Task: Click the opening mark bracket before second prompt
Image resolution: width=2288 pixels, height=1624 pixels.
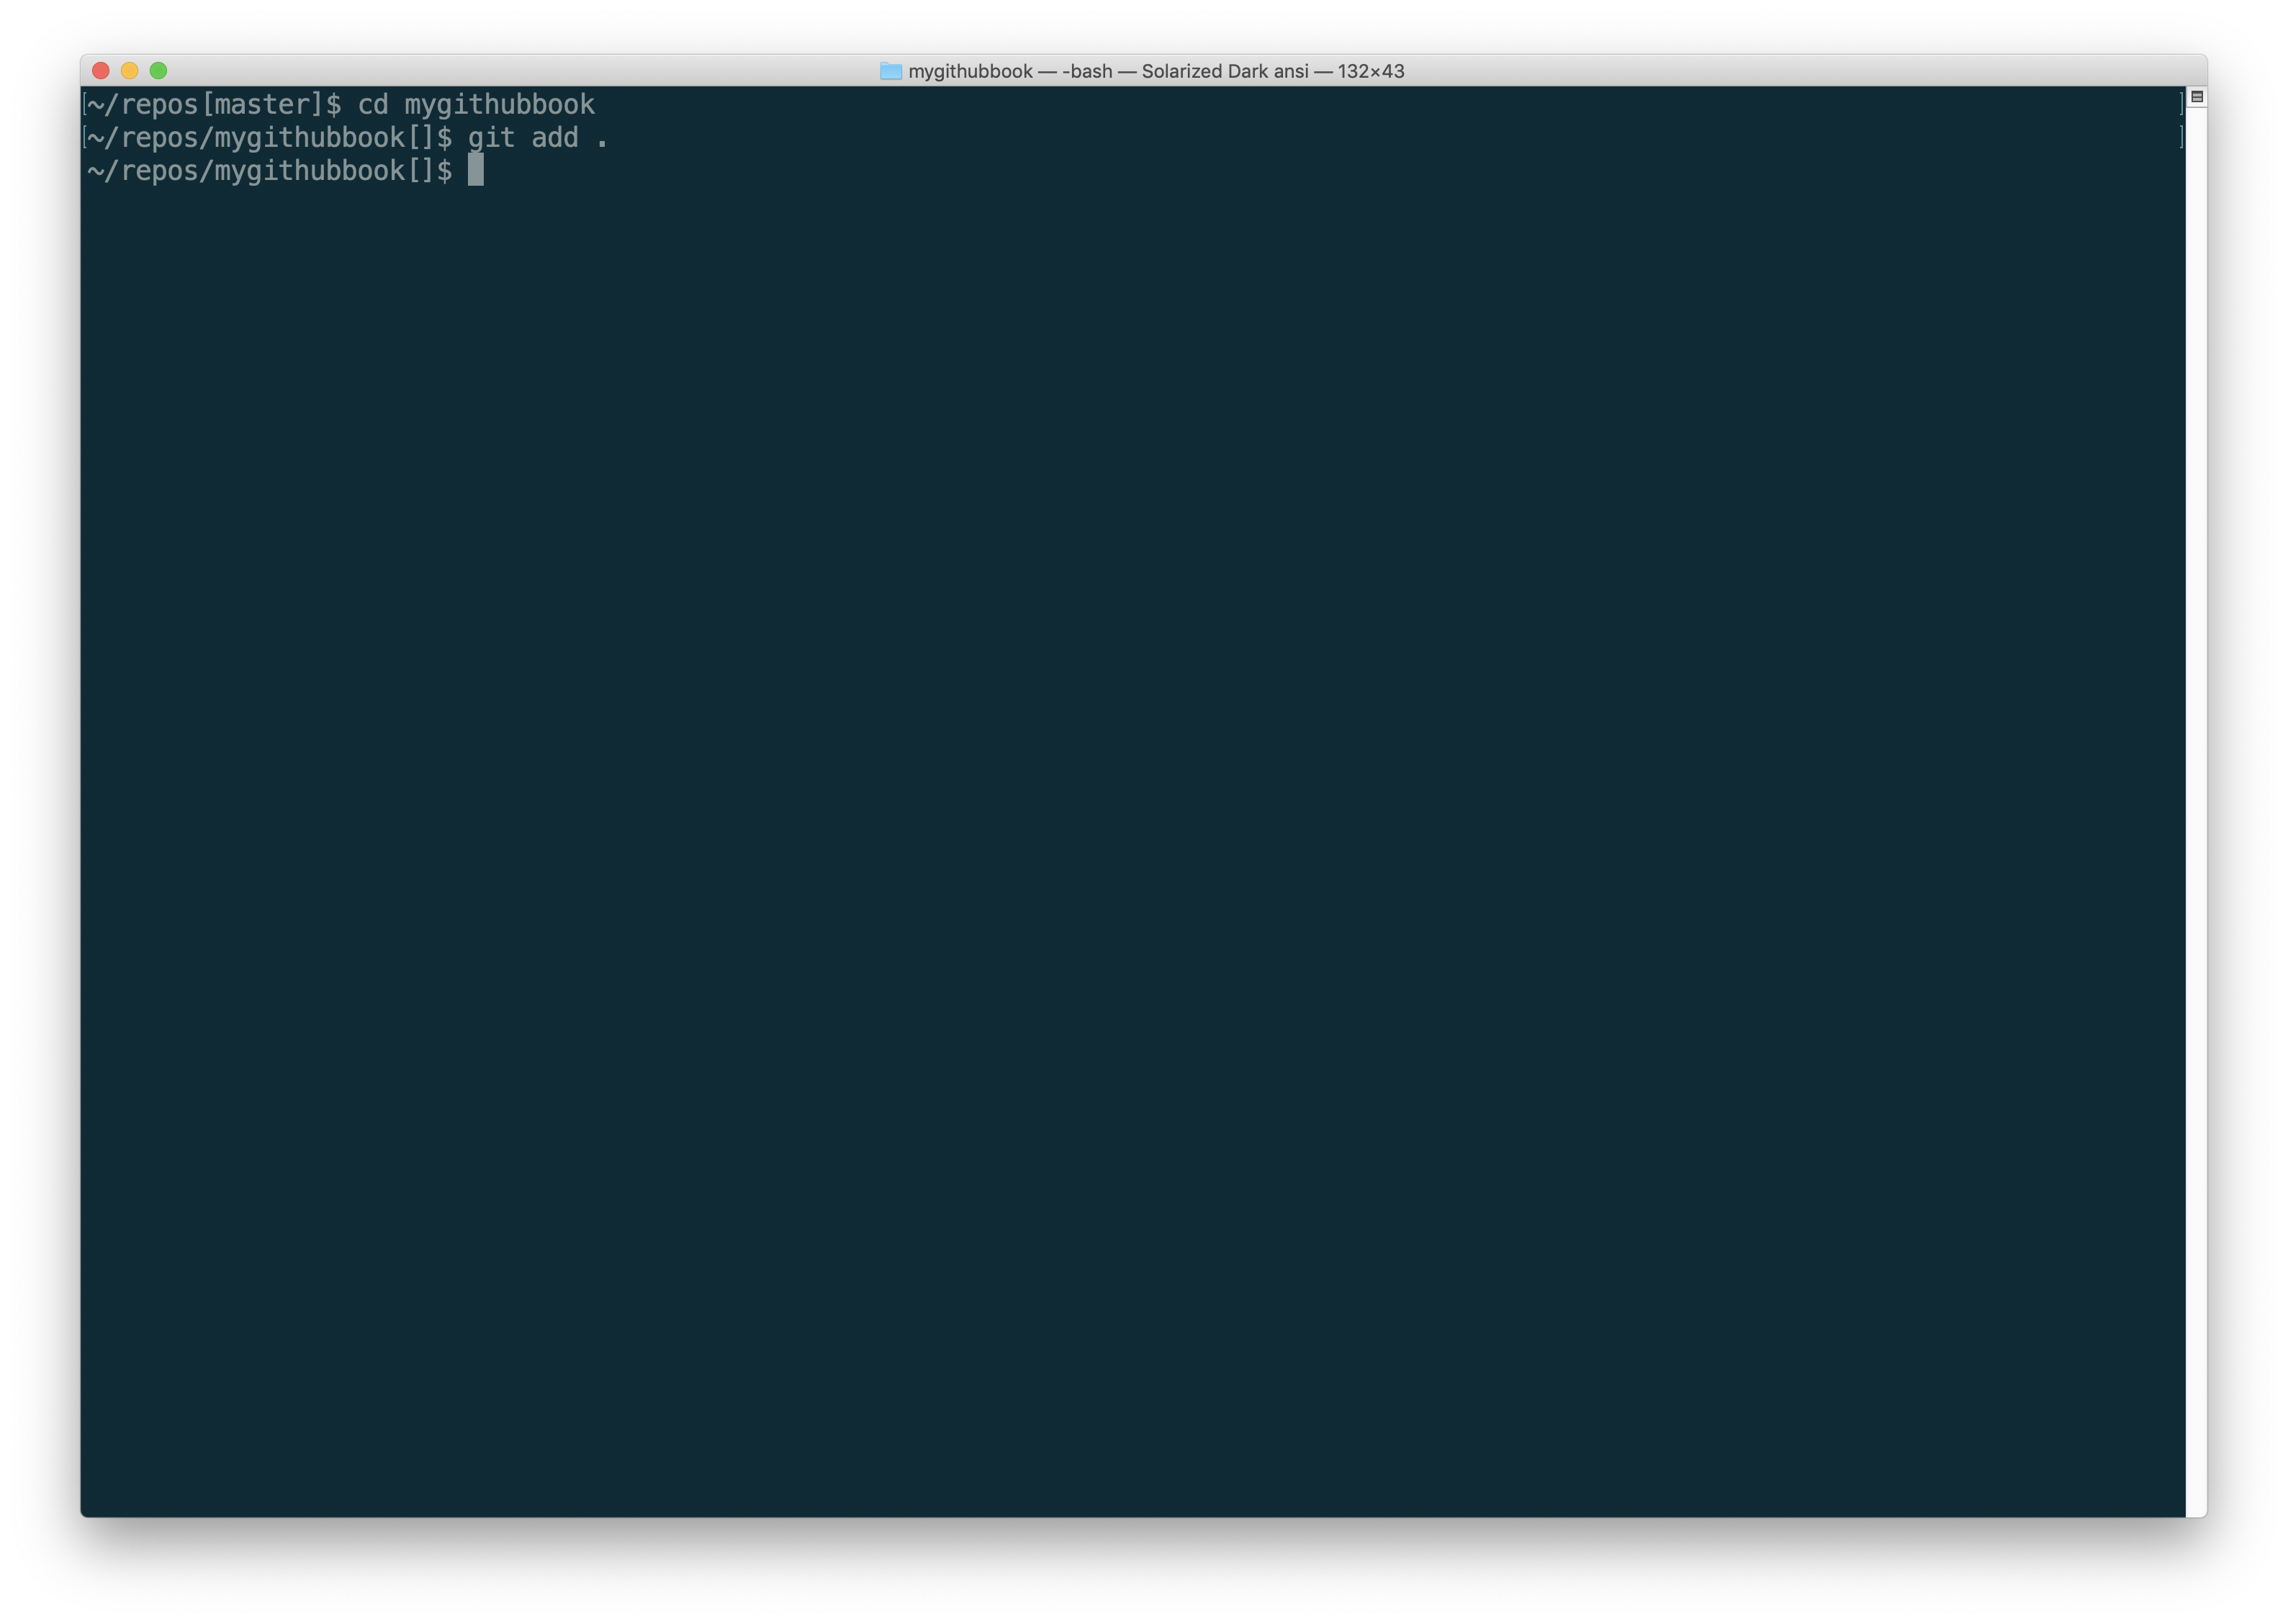Action: point(85,137)
